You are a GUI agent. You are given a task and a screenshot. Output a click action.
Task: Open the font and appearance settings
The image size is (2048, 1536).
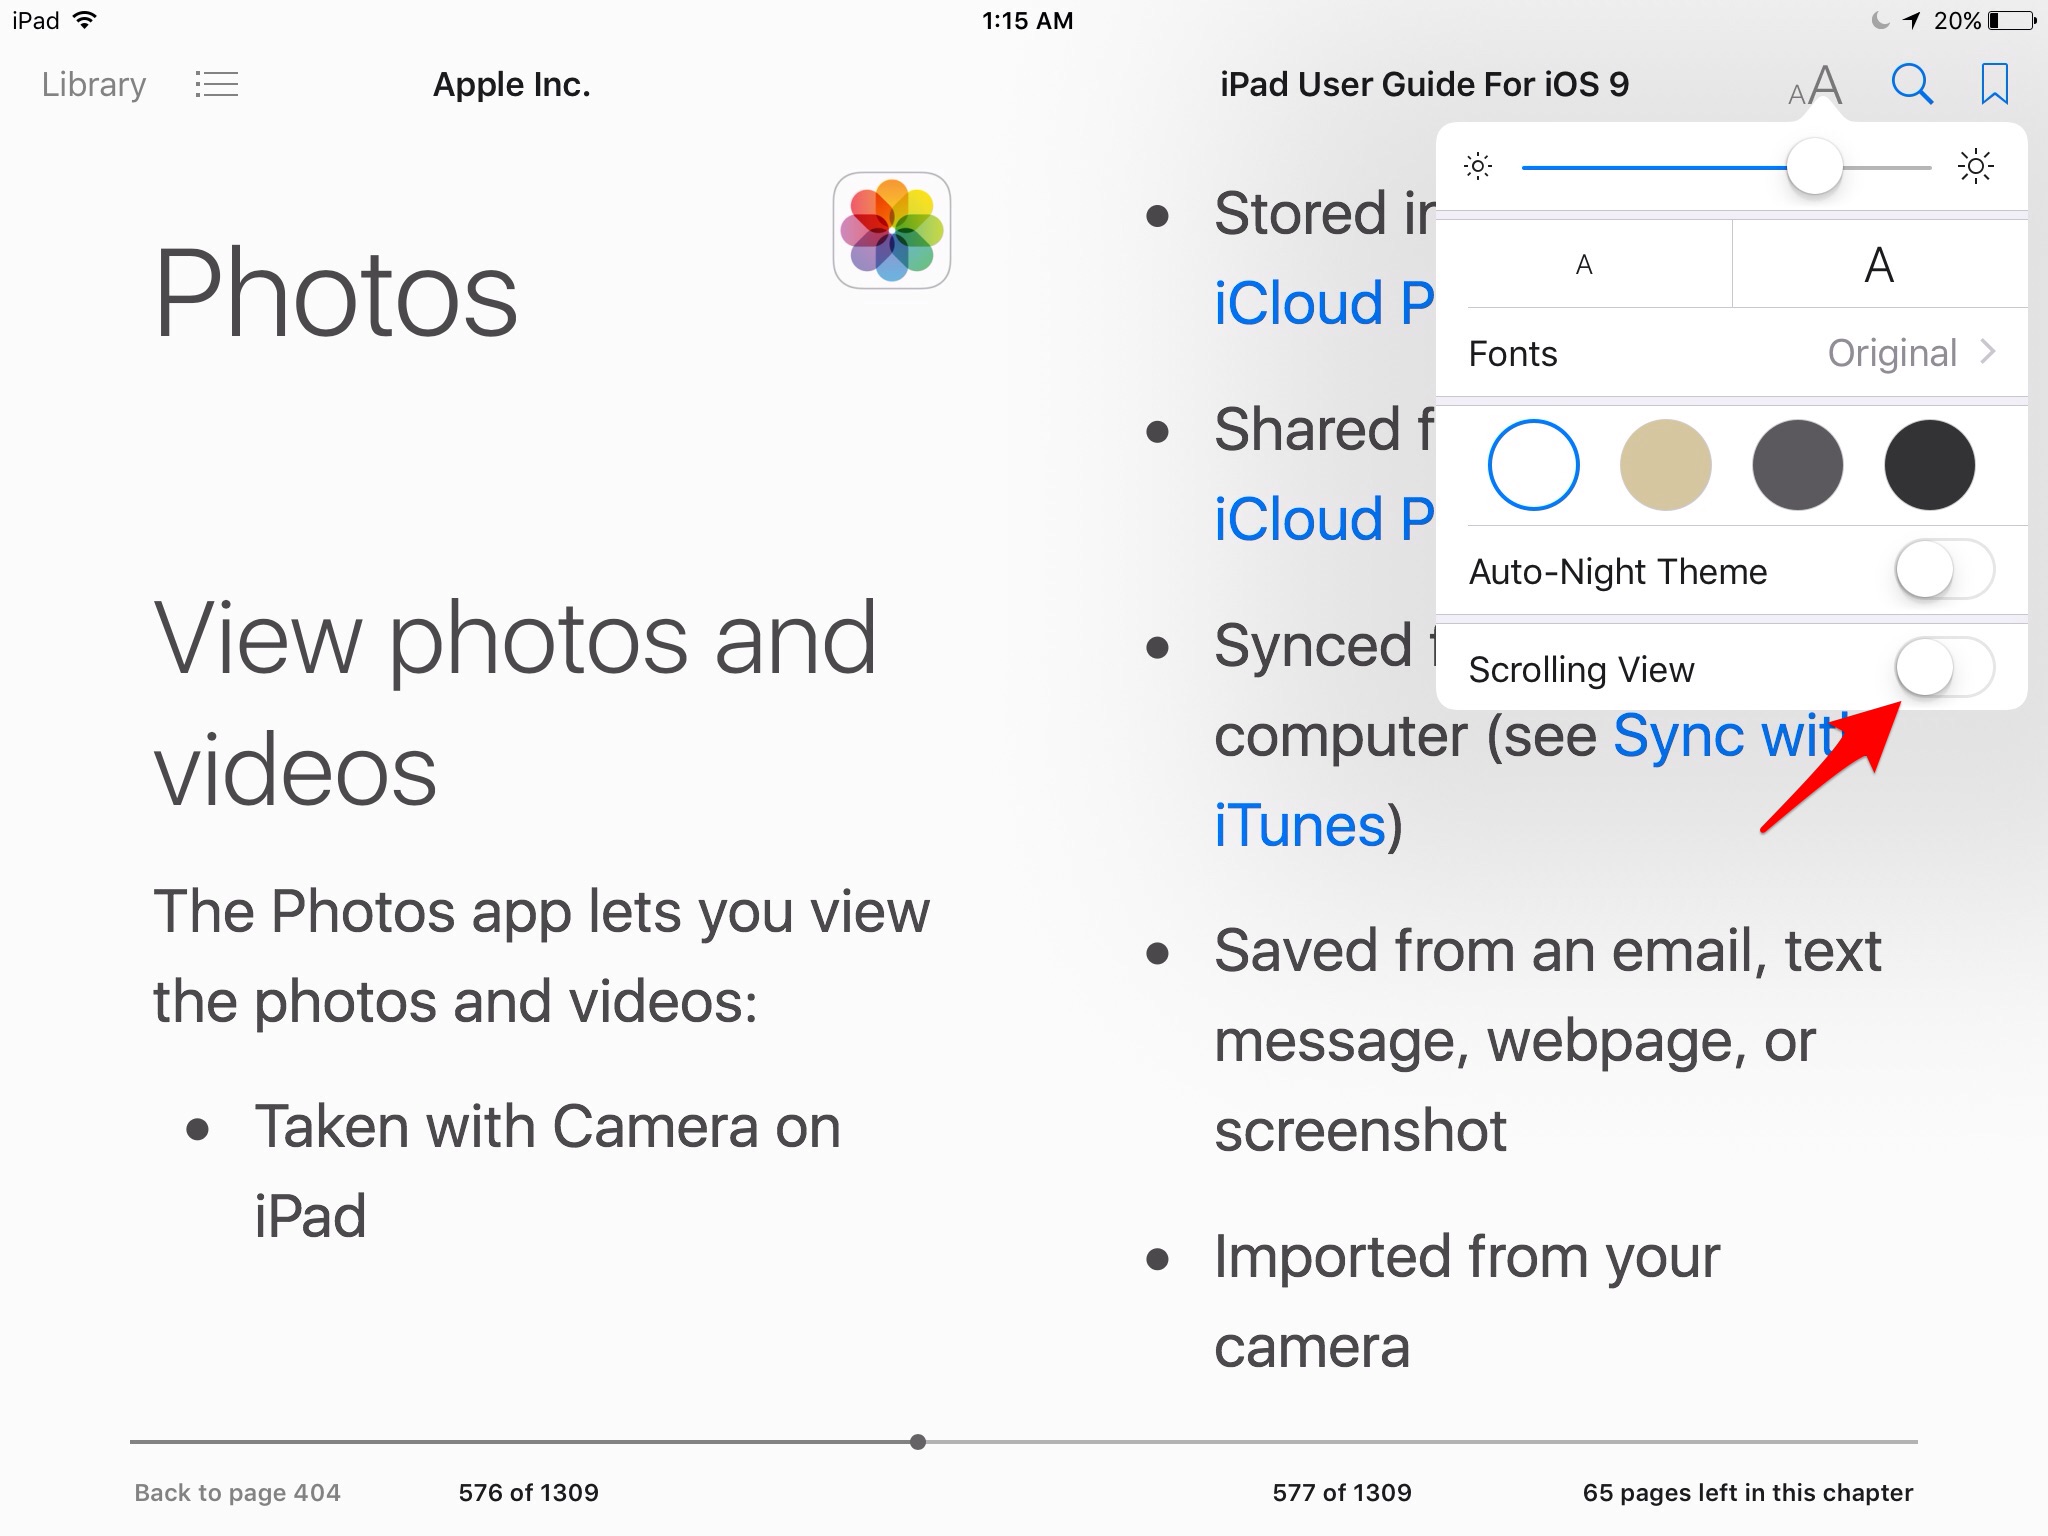(1817, 84)
